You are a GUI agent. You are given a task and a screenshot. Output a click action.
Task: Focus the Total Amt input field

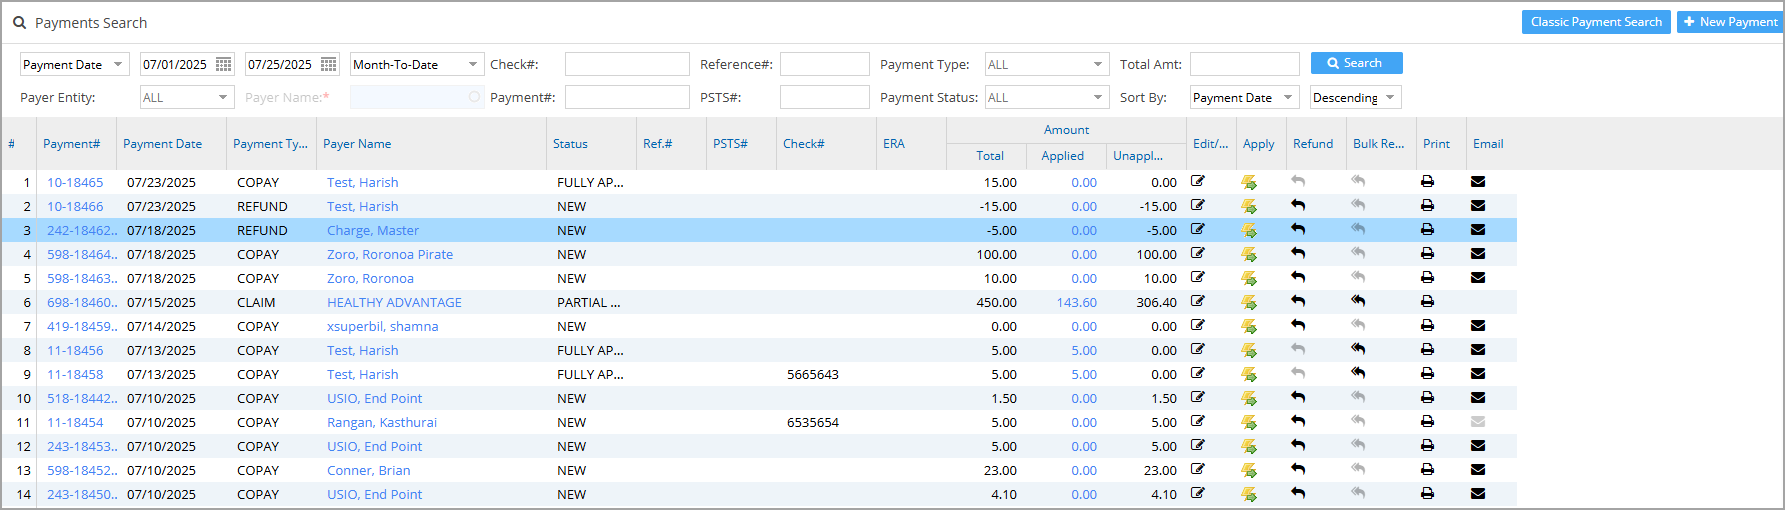point(1245,64)
